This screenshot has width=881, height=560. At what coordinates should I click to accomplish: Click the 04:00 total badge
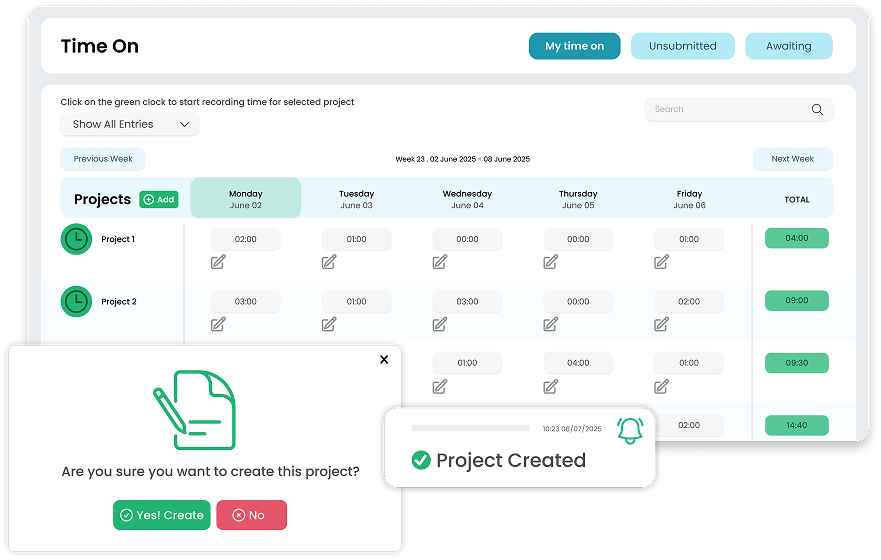click(797, 238)
